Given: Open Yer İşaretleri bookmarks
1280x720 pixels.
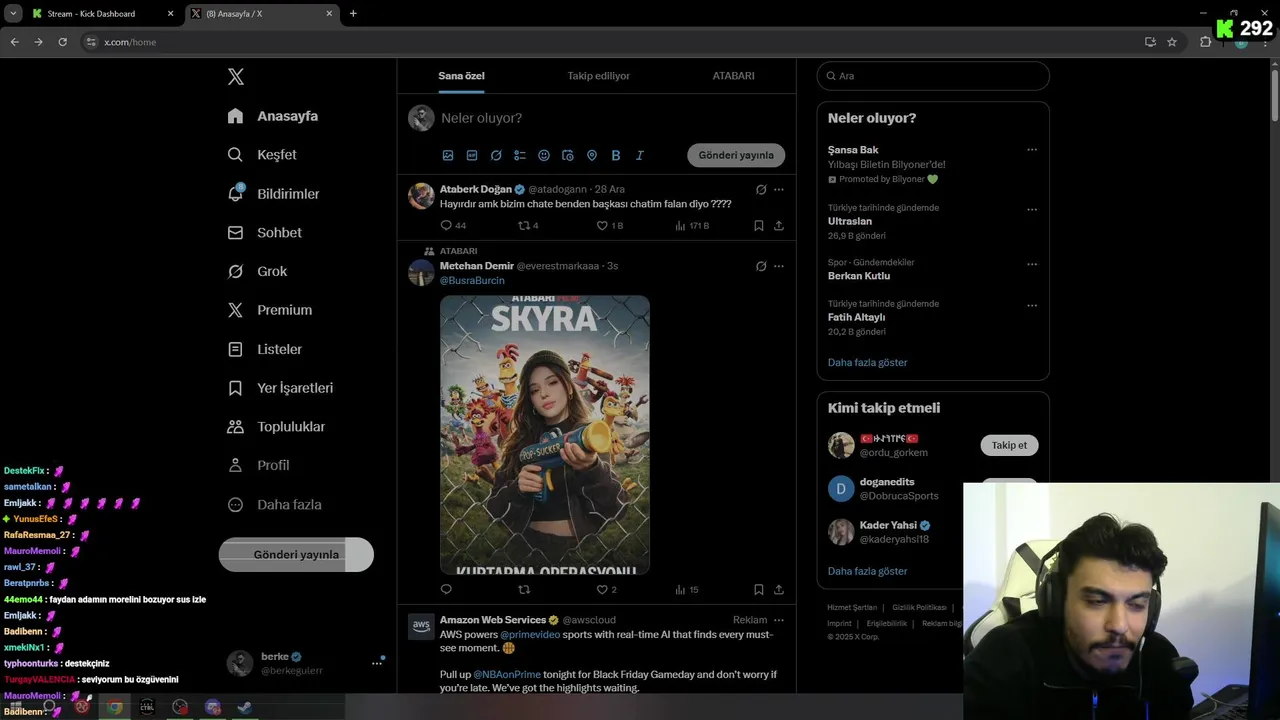Looking at the screenshot, I should pos(280,388).
